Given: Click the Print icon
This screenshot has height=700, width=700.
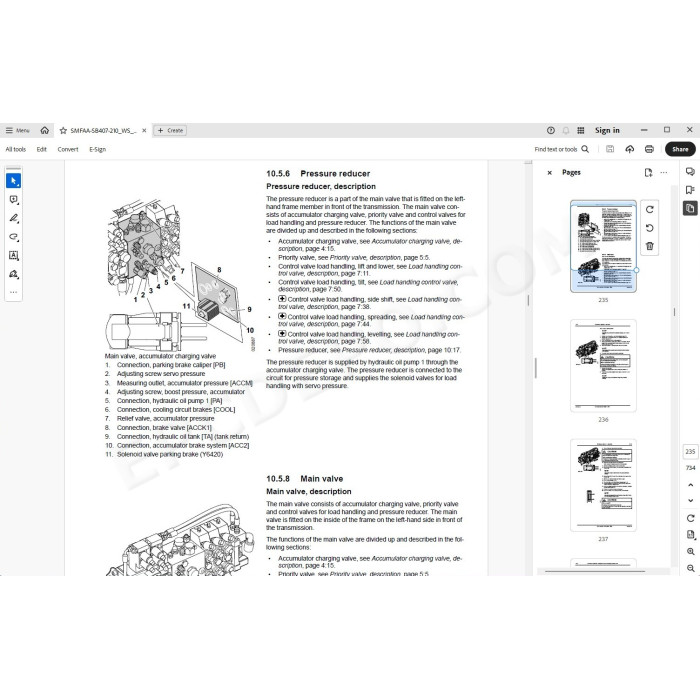Looking at the screenshot, I should [649, 149].
